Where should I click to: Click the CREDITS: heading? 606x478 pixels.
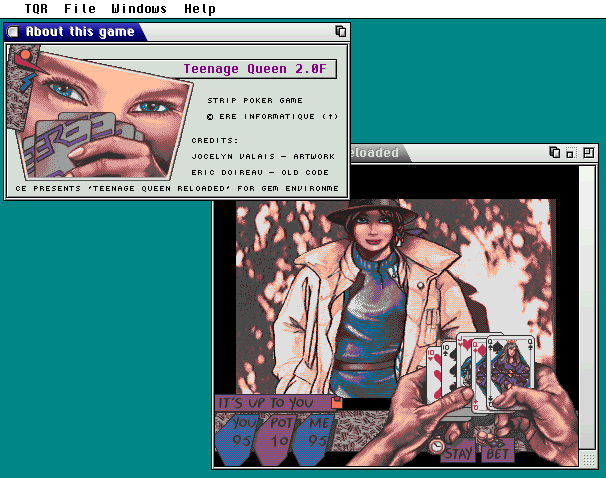[x=215, y=140]
